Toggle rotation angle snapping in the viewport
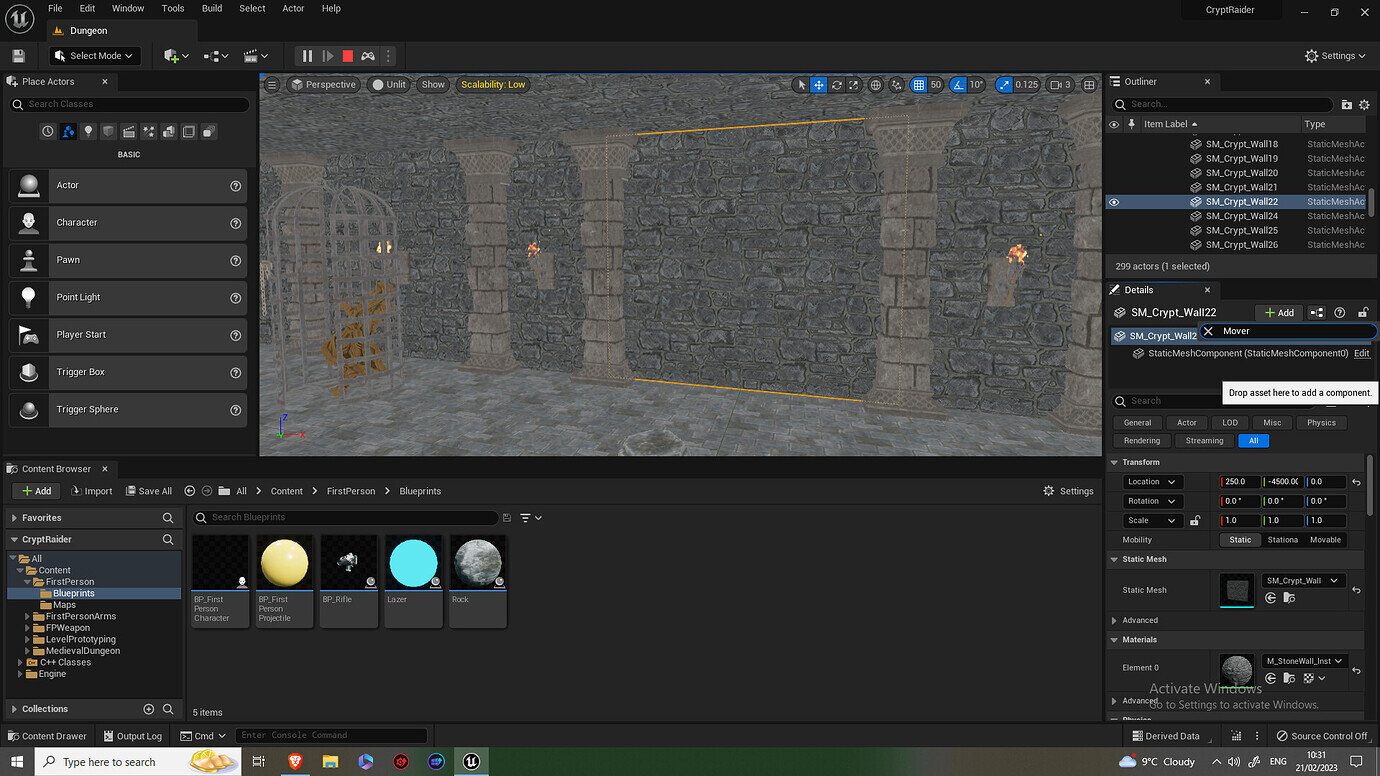Screen dimensions: 1380x776 click(x=959, y=85)
